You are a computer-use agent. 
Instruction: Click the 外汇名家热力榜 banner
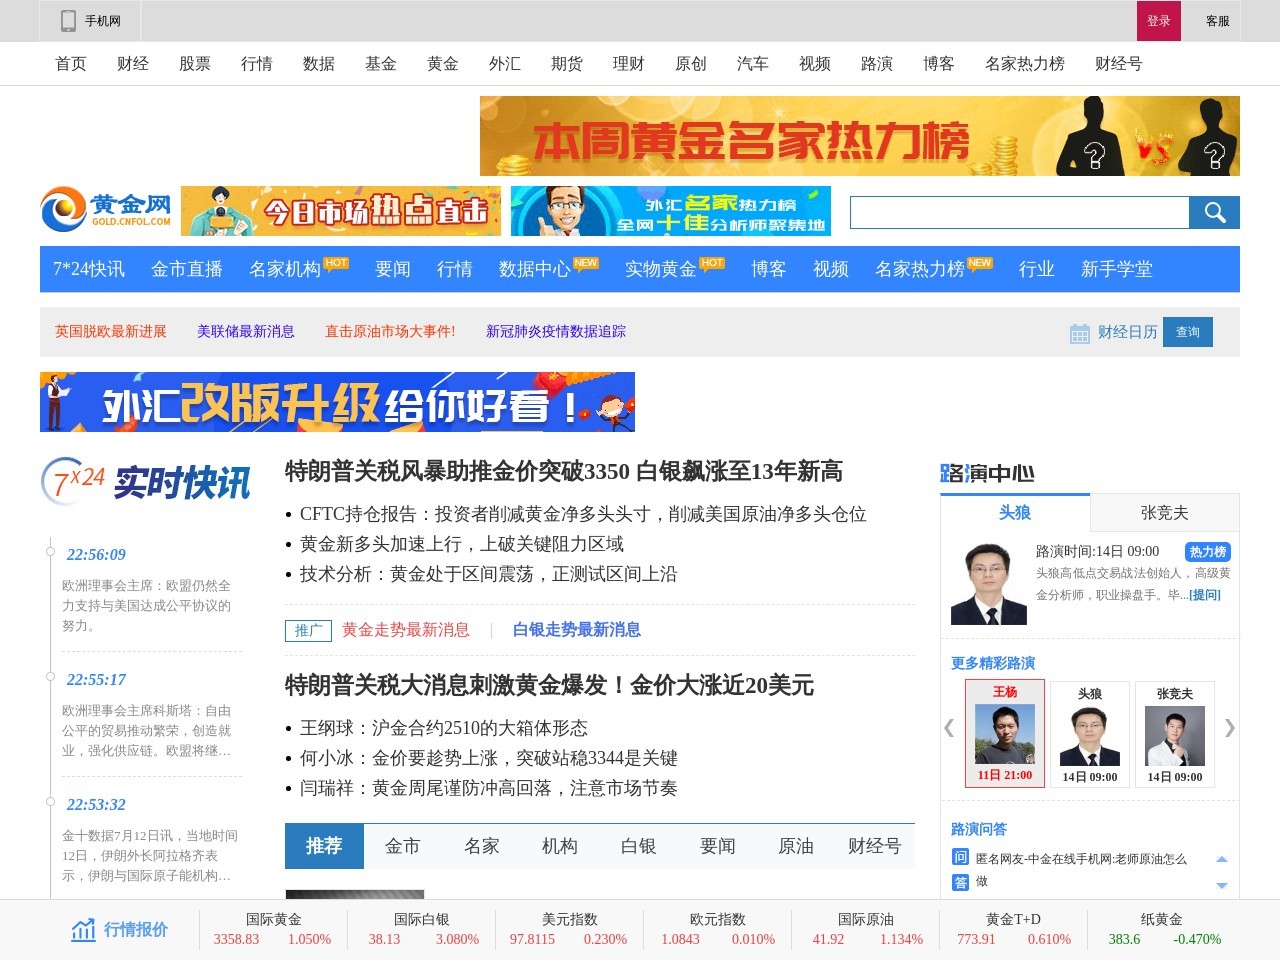click(671, 211)
